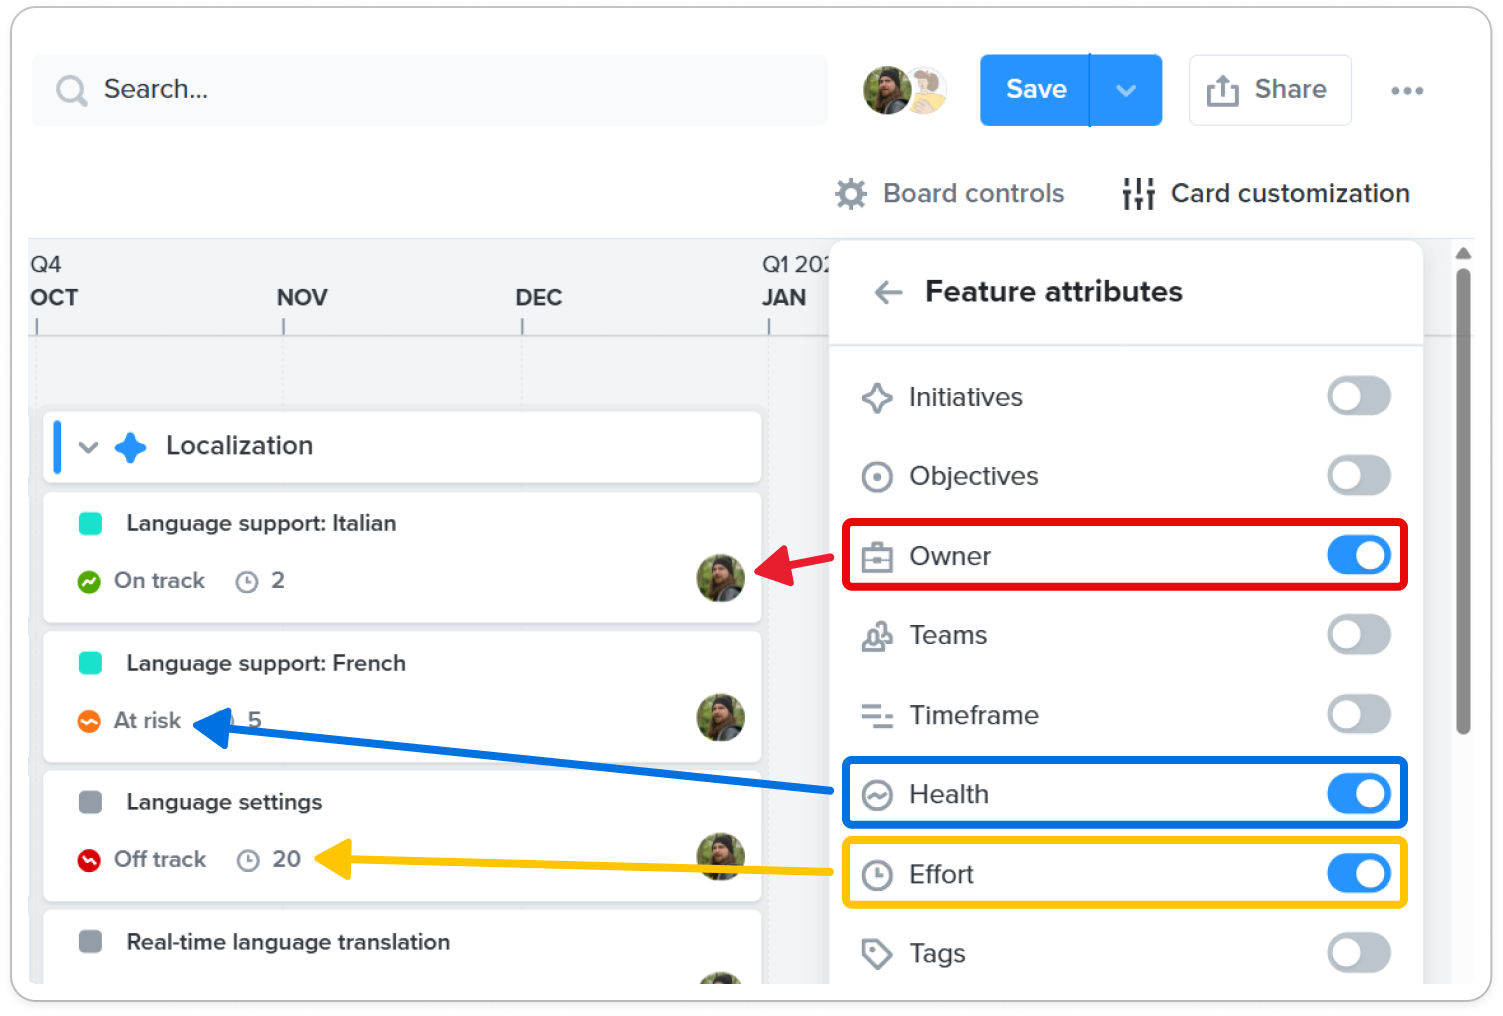
Task: Click the On track health icon
Action: (89, 581)
